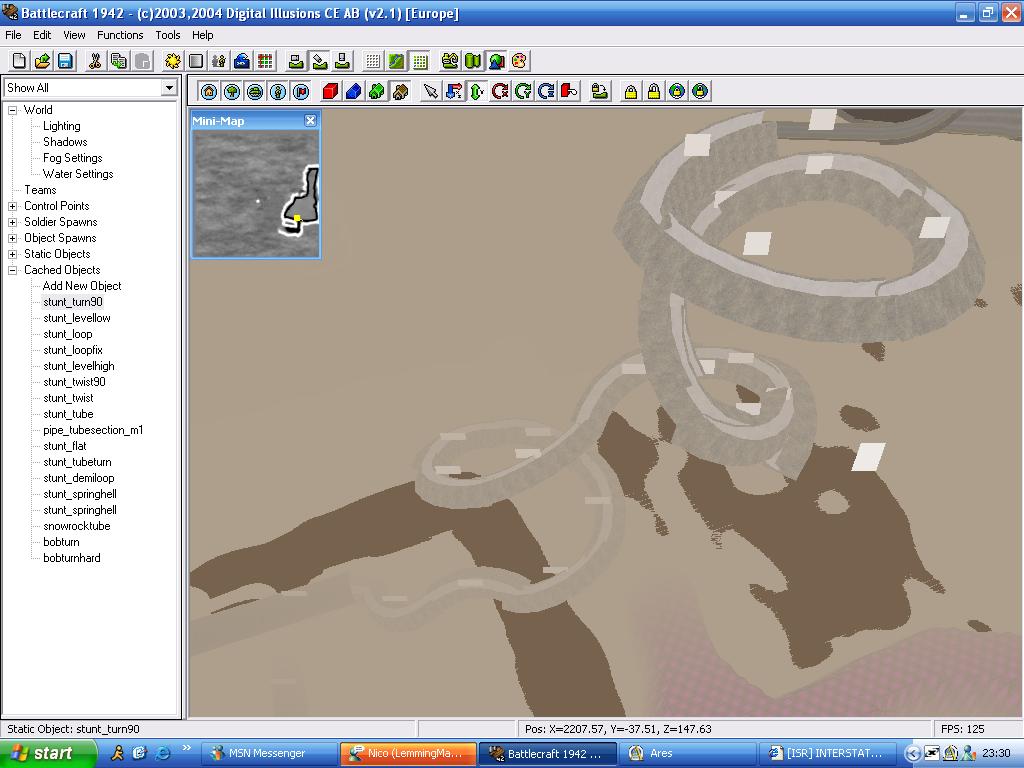1024x768 pixels.
Task: Click the scissors Cut icon
Action: click(95, 61)
